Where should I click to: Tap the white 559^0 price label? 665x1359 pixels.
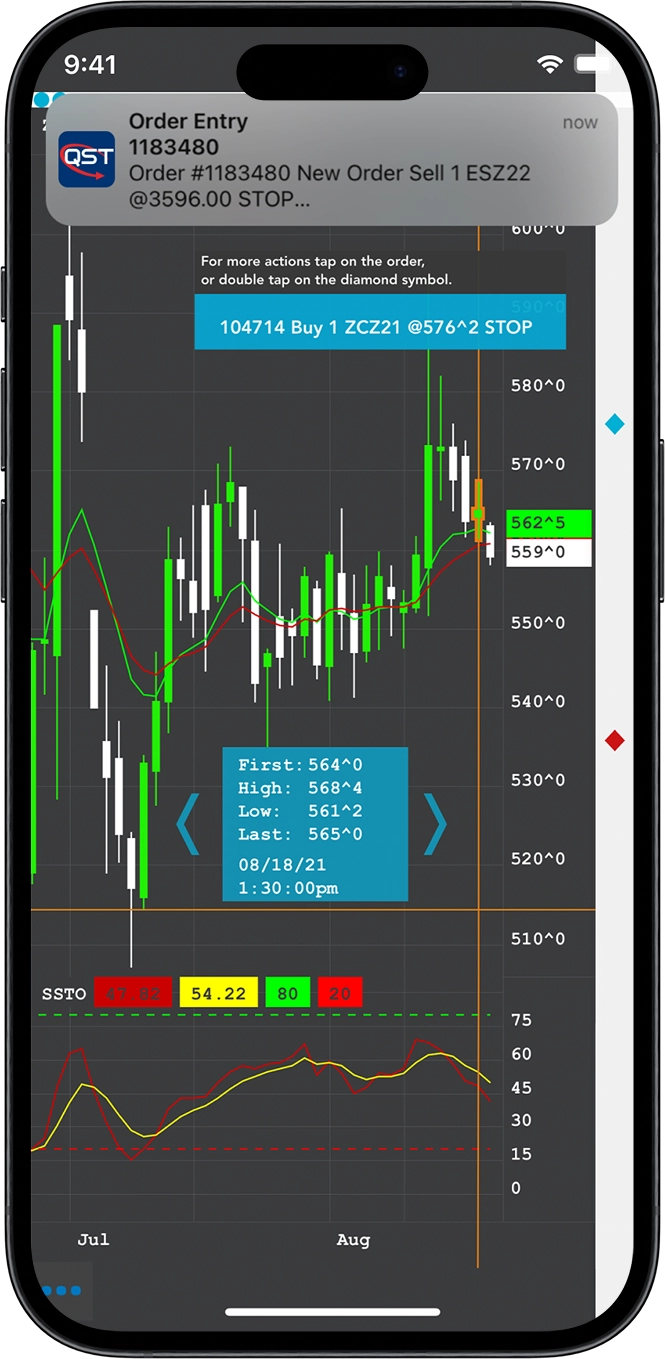549,552
